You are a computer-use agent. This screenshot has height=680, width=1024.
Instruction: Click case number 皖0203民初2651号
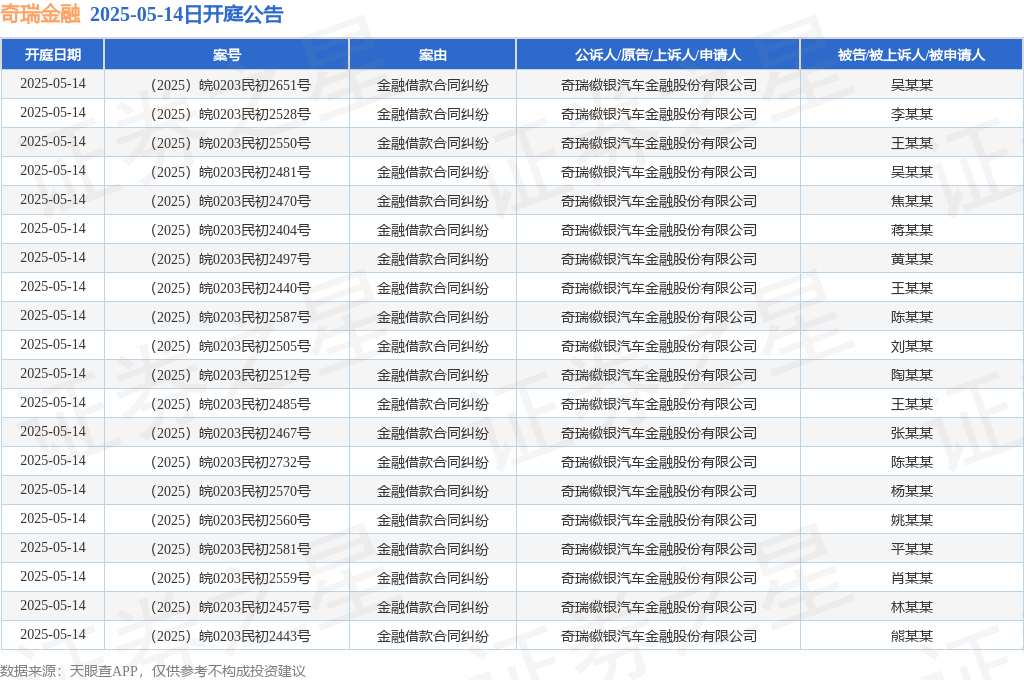pyautogui.click(x=231, y=85)
